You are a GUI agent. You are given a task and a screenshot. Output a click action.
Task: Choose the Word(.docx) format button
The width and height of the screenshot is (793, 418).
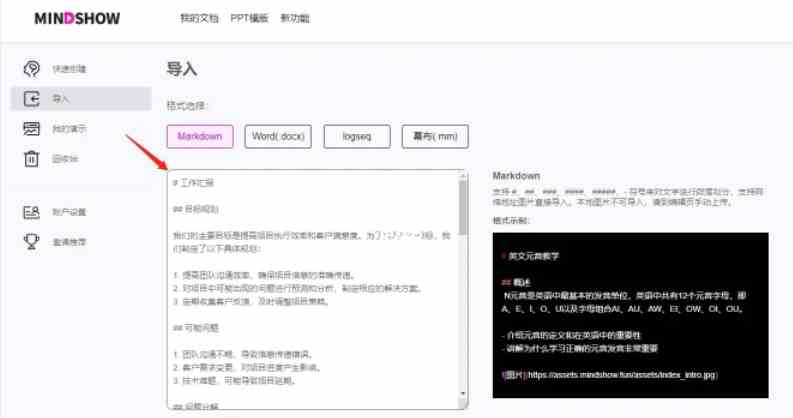click(x=278, y=136)
